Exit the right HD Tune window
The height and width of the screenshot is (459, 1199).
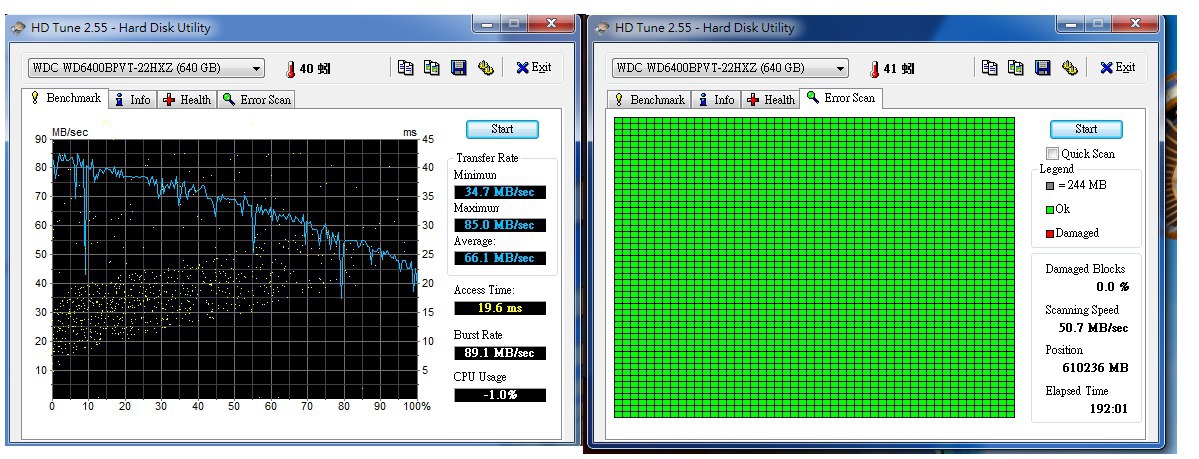[1118, 67]
